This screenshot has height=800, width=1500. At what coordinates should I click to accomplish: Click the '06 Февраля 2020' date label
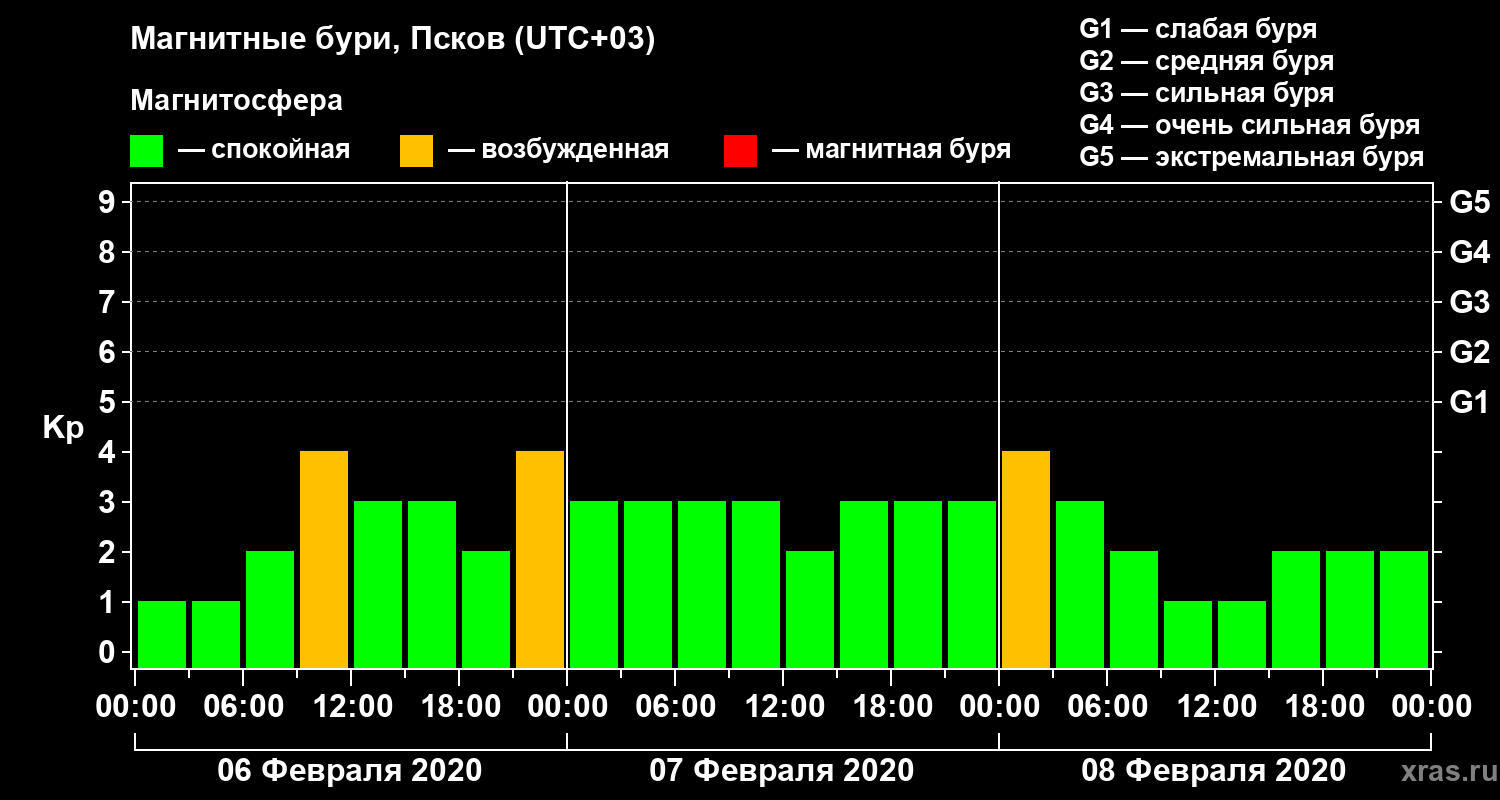350,770
